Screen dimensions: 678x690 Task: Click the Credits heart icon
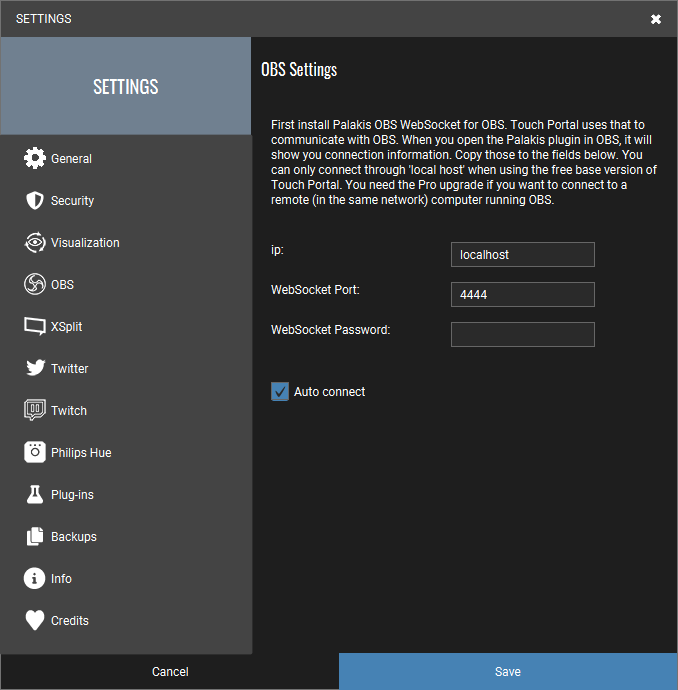35,620
